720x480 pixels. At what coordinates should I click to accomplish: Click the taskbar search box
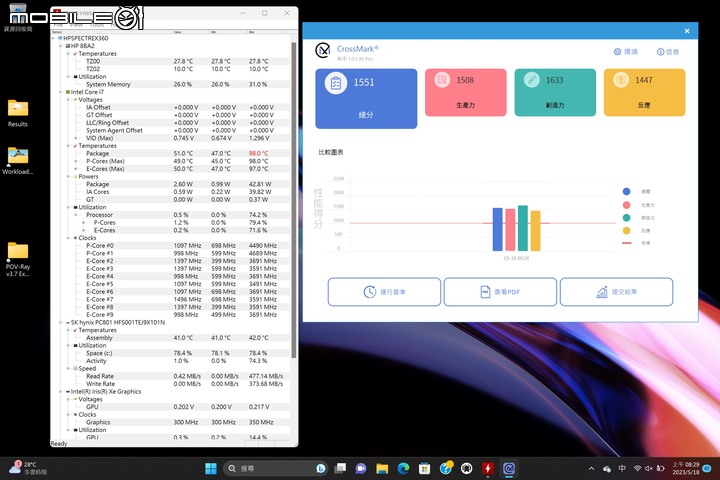click(276, 469)
